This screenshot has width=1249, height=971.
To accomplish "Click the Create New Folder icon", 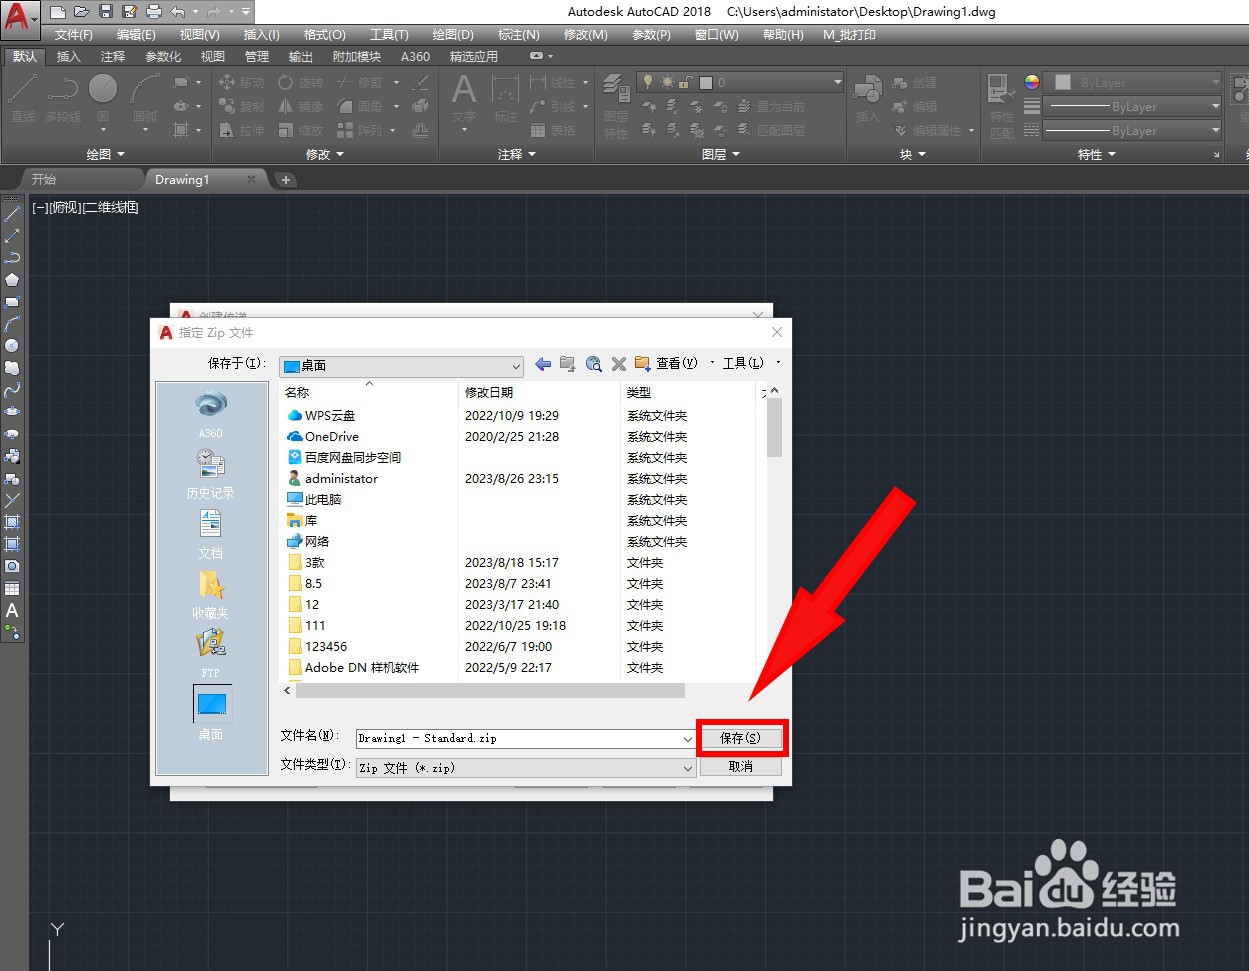I will (643, 363).
